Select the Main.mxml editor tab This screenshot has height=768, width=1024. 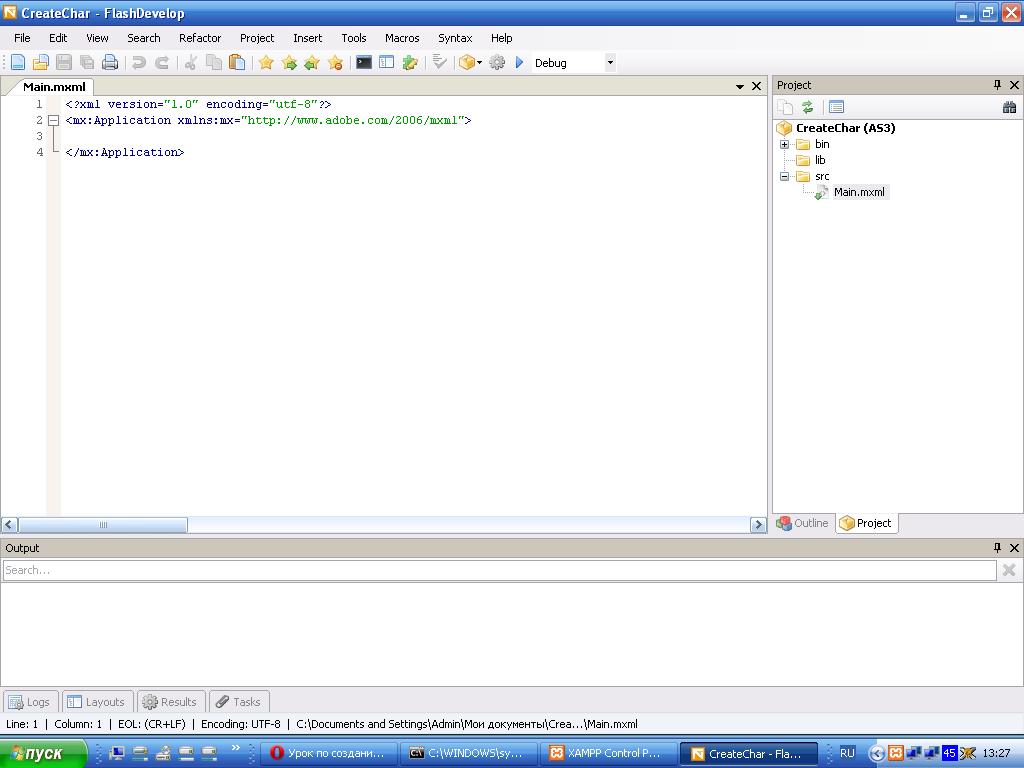pyautogui.click(x=54, y=87)
